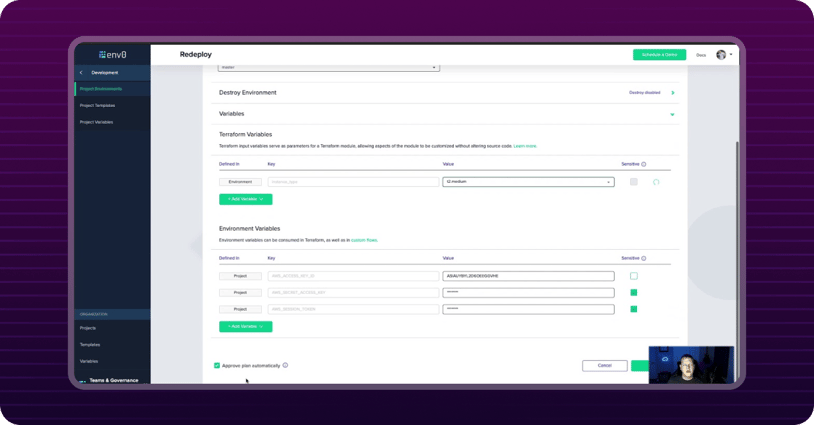Toggle Approve plan automatically checkbox

point(217,365)
